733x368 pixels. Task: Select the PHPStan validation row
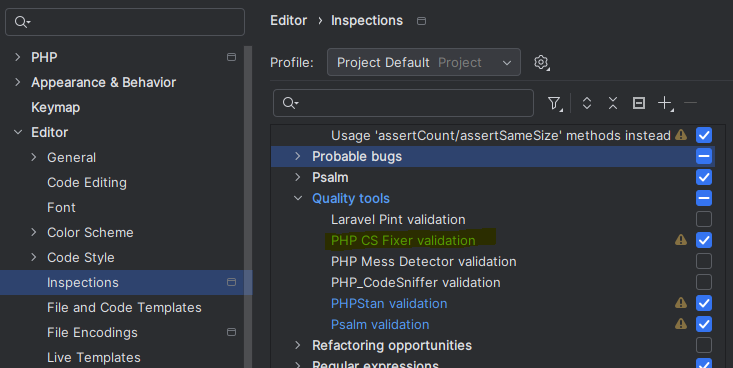tap(493, 303)
